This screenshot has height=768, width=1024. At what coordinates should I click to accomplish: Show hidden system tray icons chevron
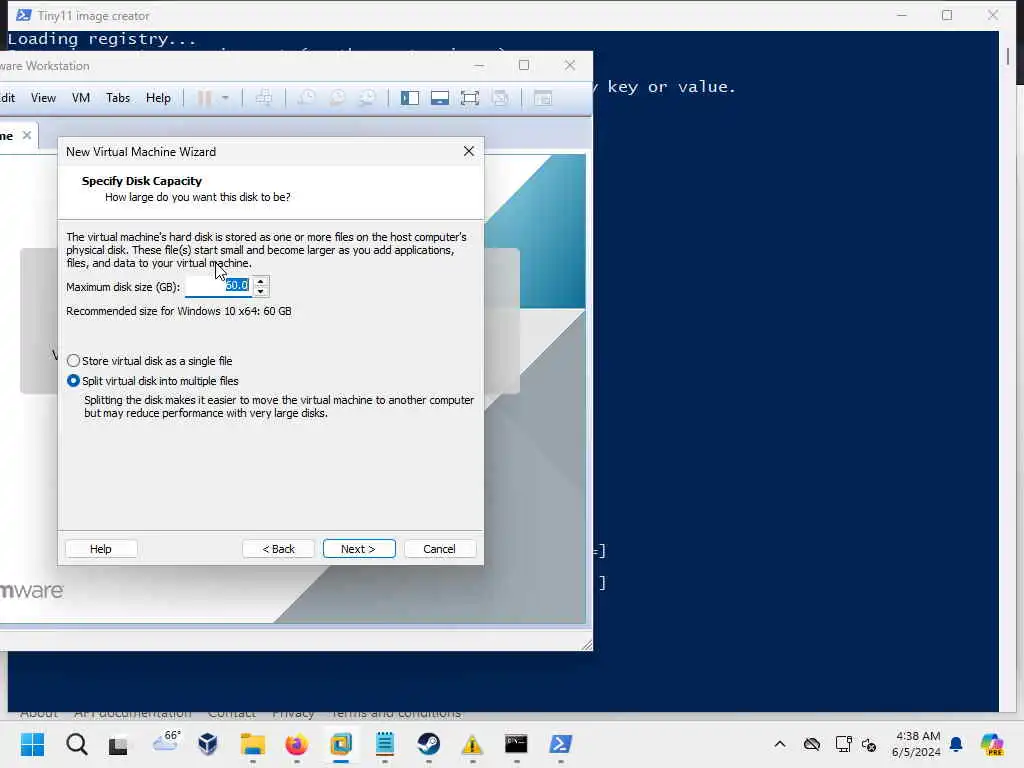pyautogui.click(x=780, y=744)
